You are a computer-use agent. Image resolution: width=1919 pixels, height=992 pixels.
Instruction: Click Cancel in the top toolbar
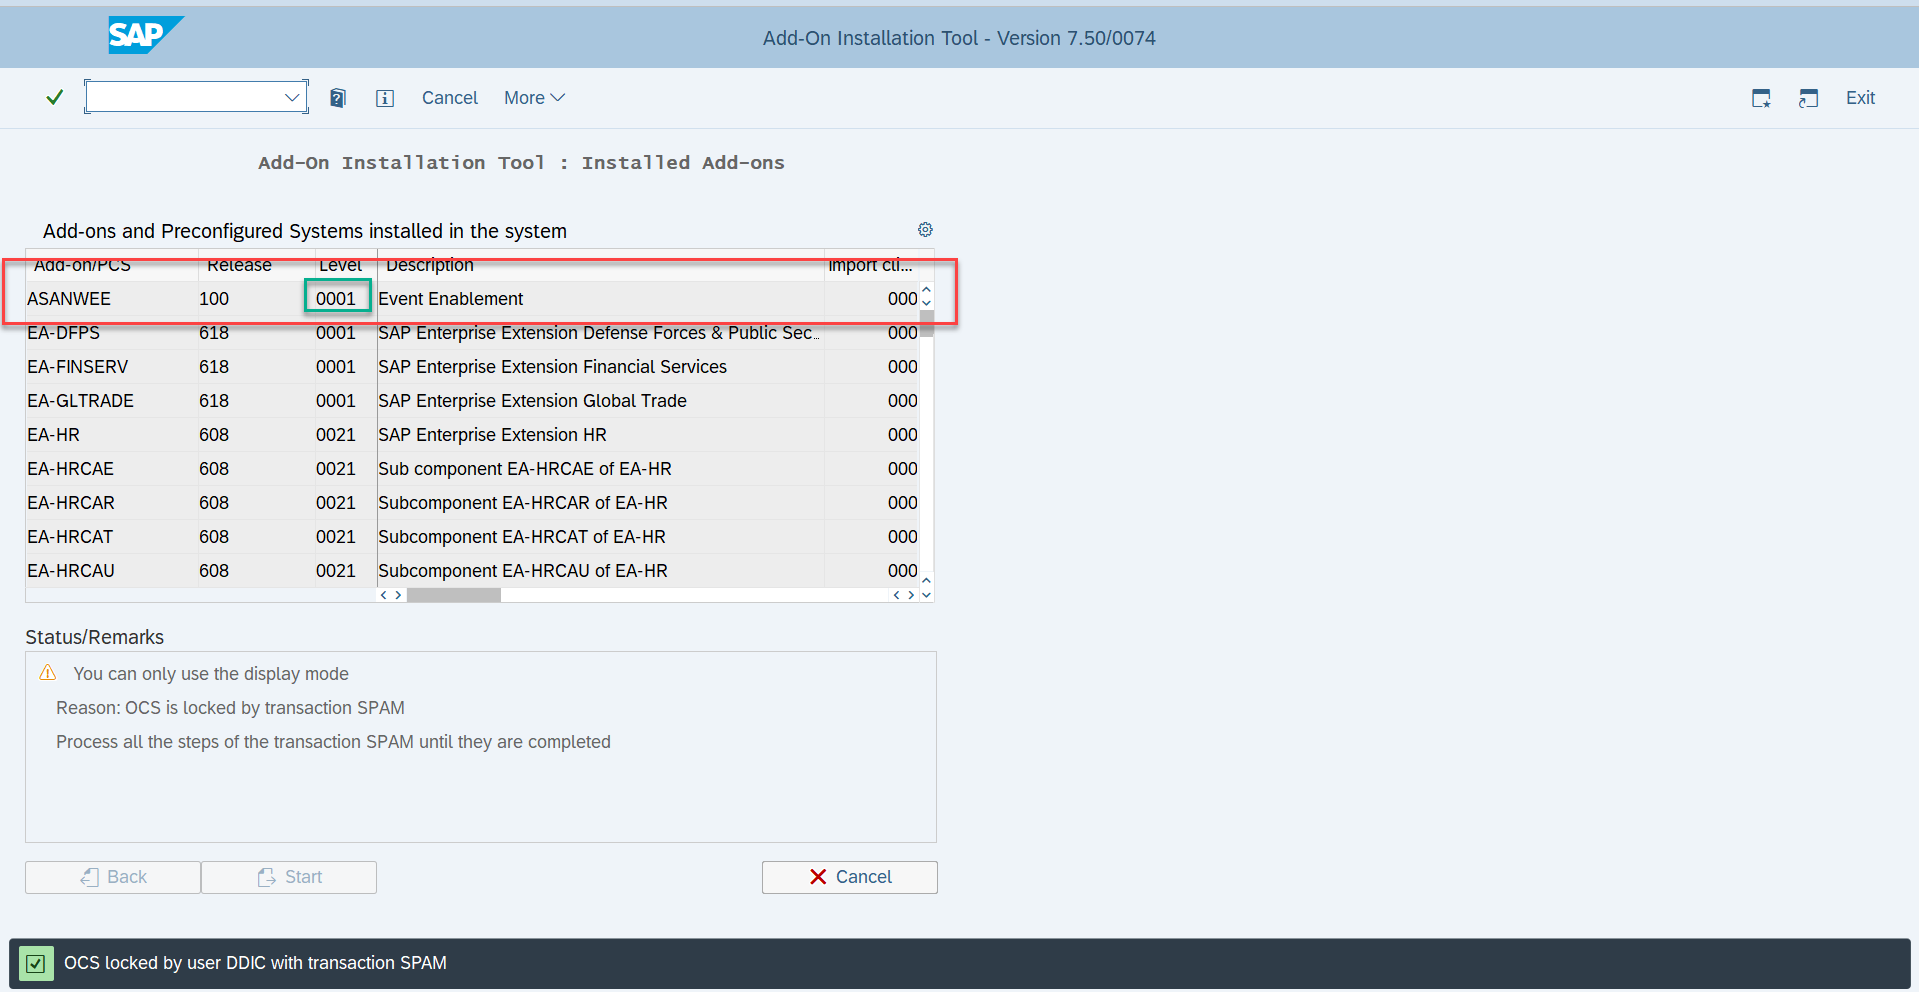tap(450, 98)
